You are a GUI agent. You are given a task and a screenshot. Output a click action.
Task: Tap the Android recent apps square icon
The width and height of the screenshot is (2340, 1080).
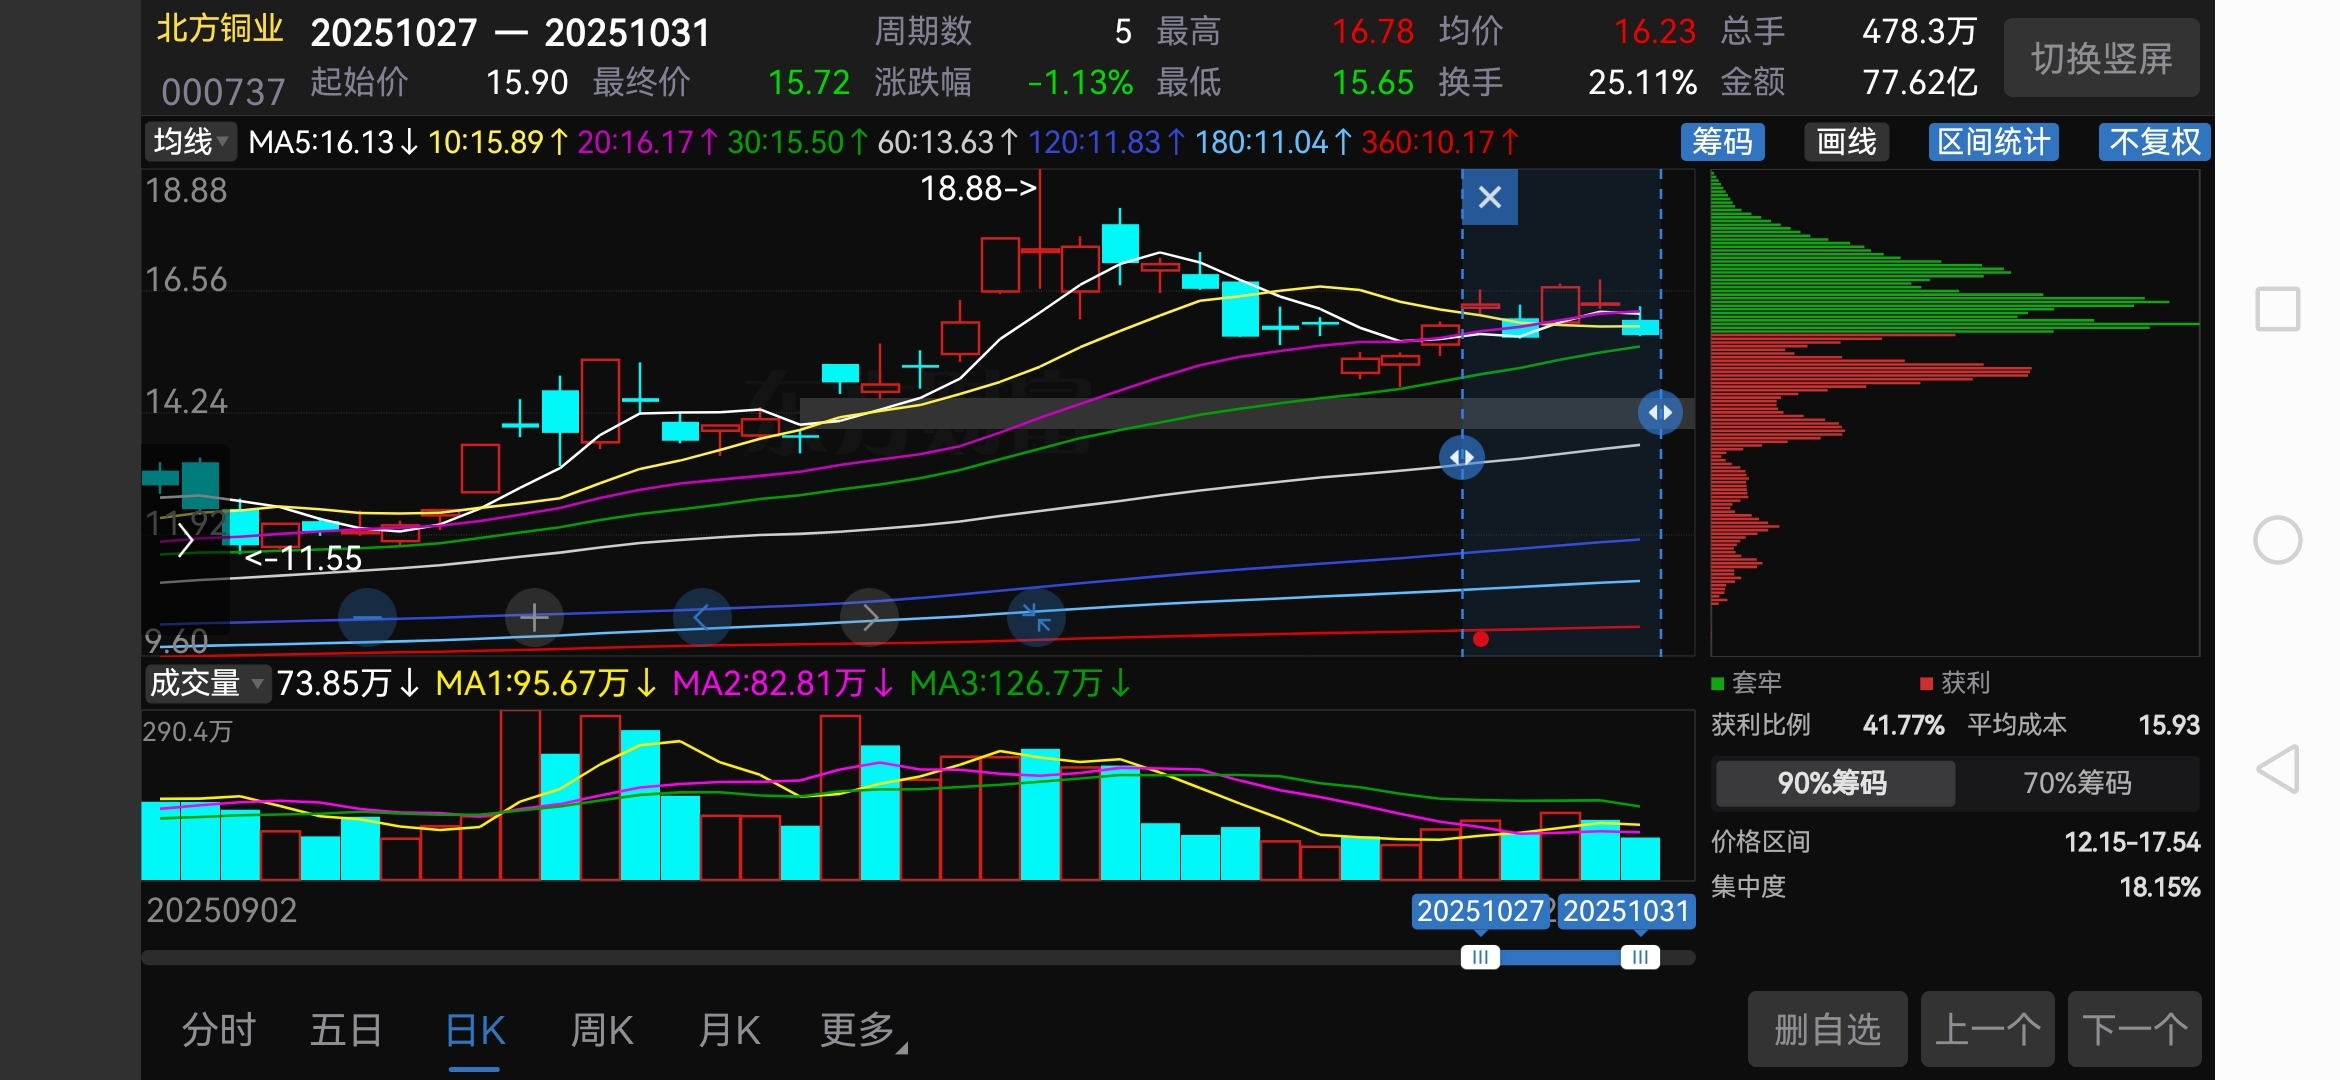click(x=2278, y=309)
